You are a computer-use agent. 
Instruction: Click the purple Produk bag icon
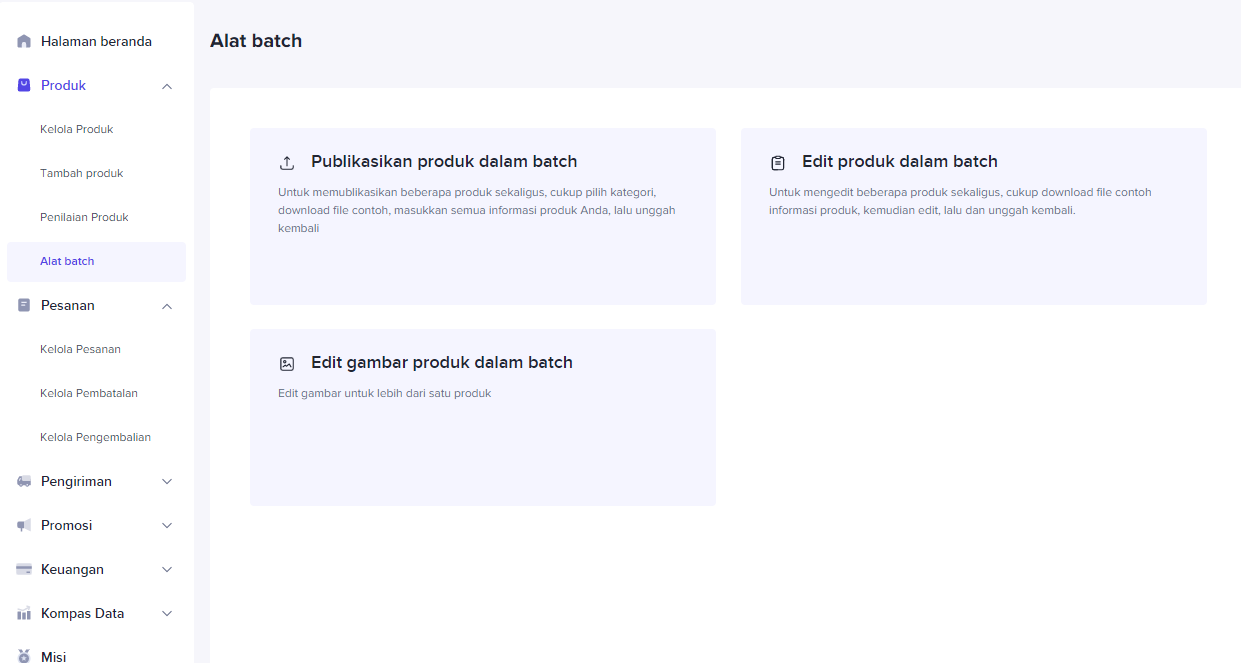click(x=24, y=86)
